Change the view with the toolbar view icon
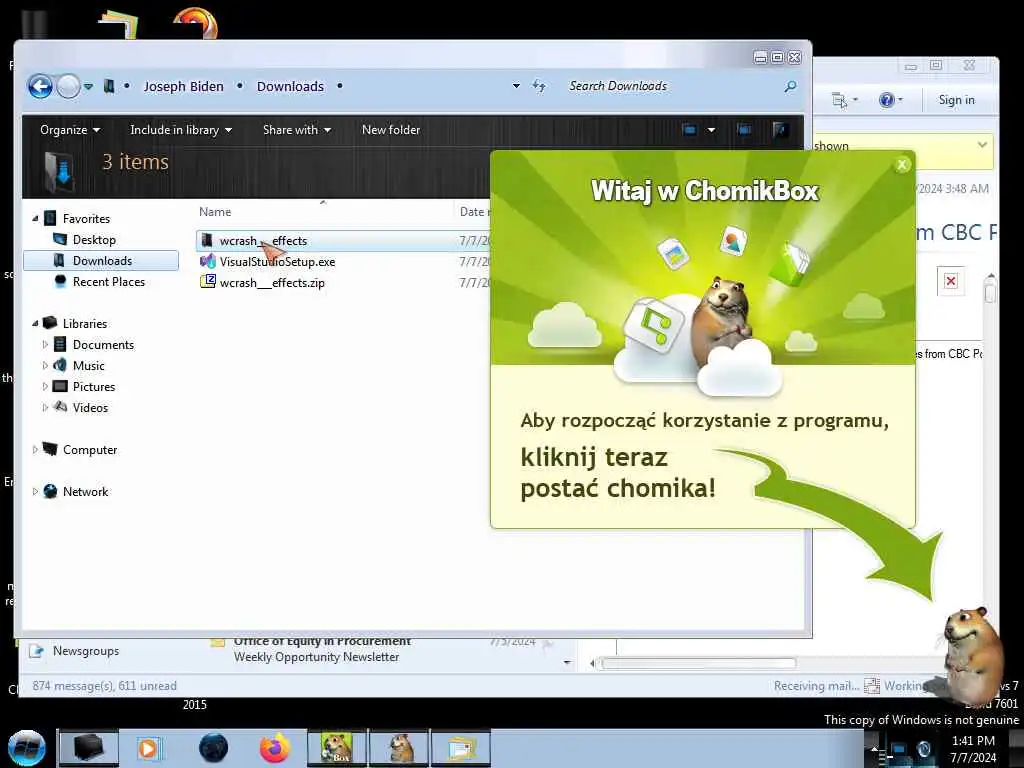The image size is (1024, 768). point(690,129)
